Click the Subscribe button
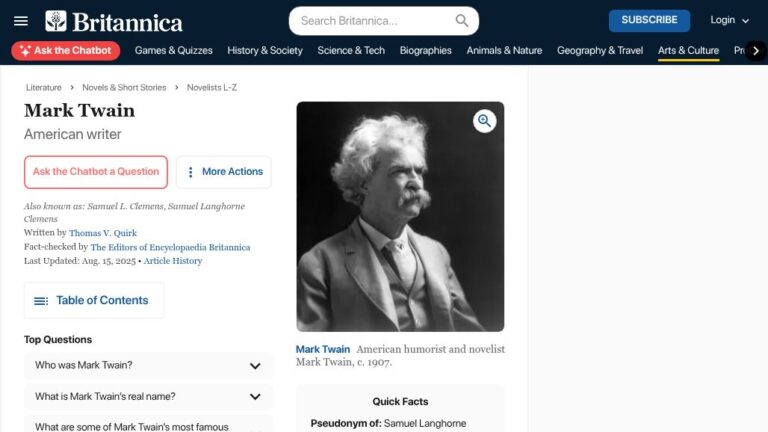This screenshot has height=432, width=768. (649, 21)
